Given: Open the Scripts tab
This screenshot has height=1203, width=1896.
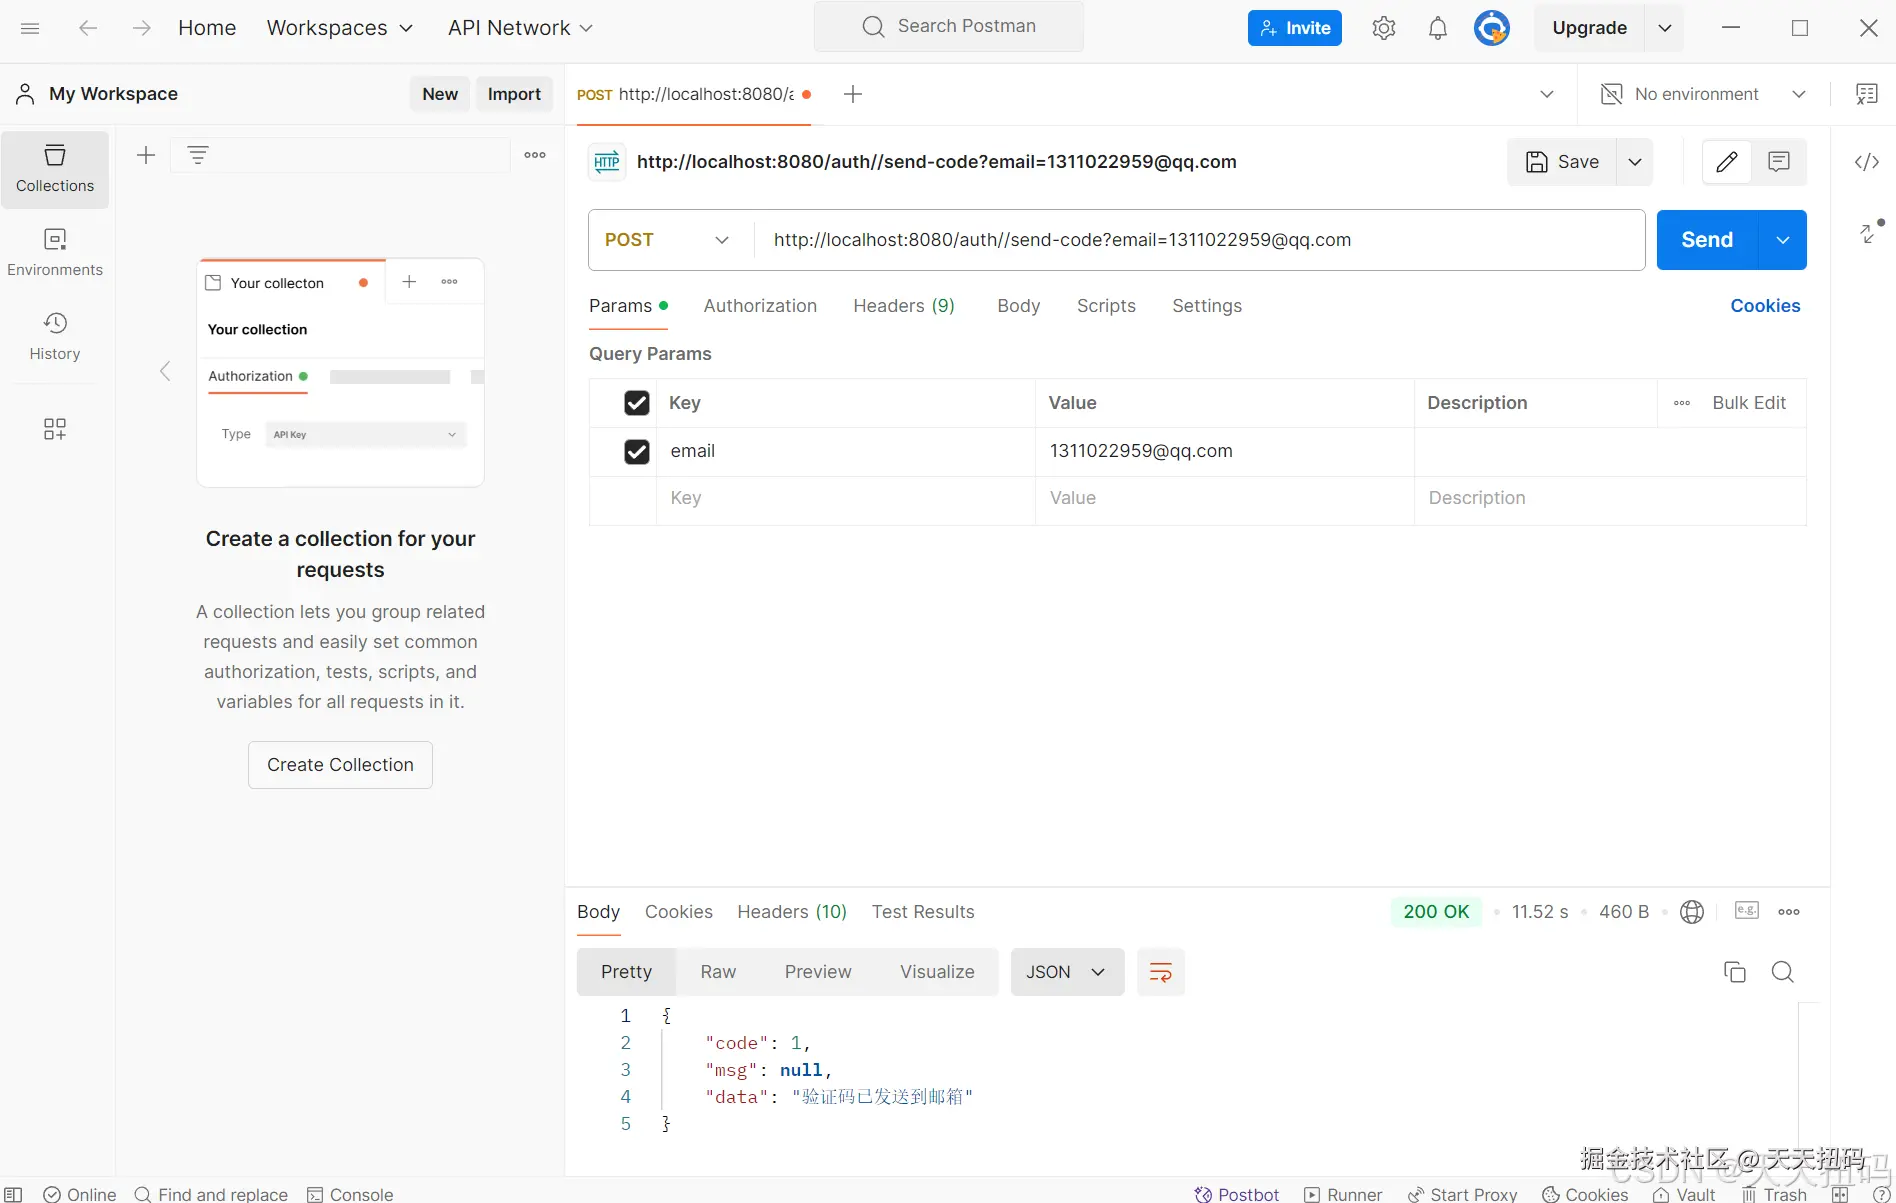Looking at the screenshot, I should pos(1106,306).
